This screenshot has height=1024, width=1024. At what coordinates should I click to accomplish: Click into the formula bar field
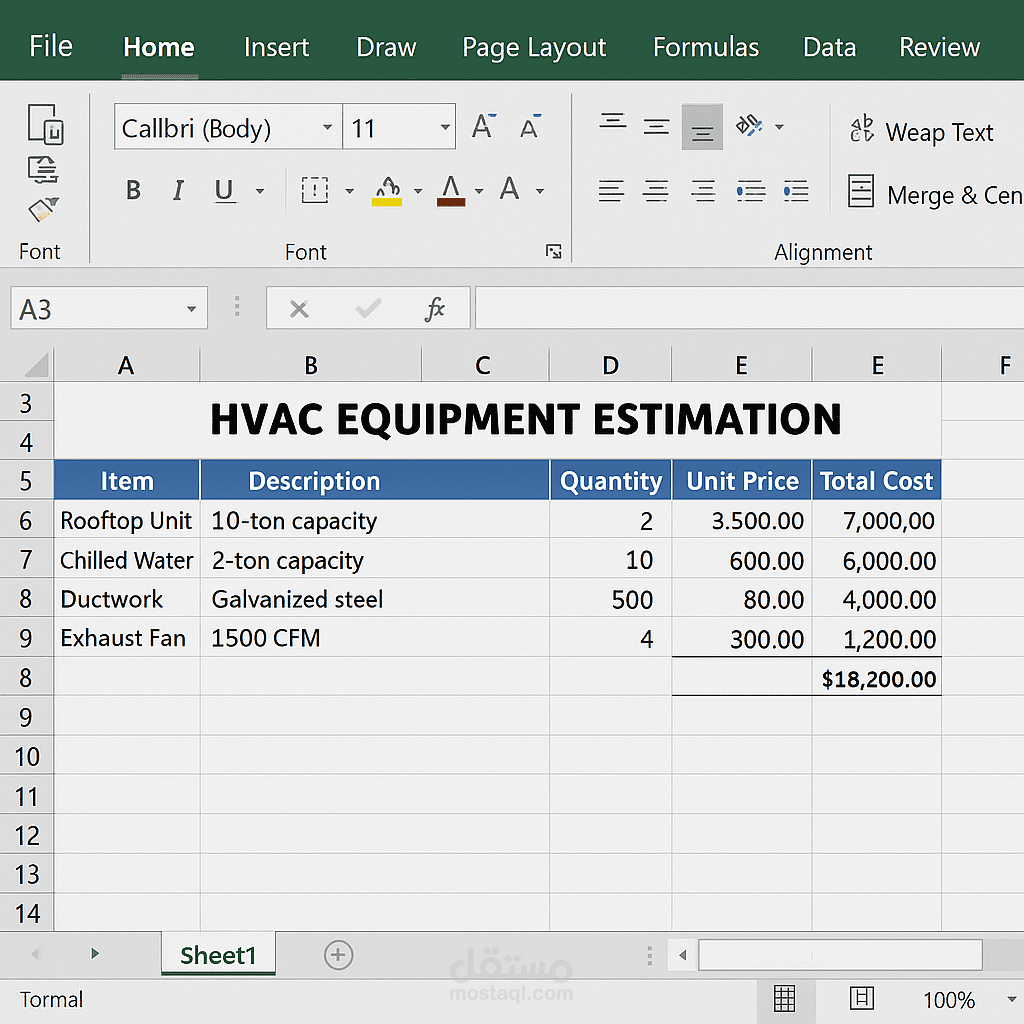tap(749, 308)
